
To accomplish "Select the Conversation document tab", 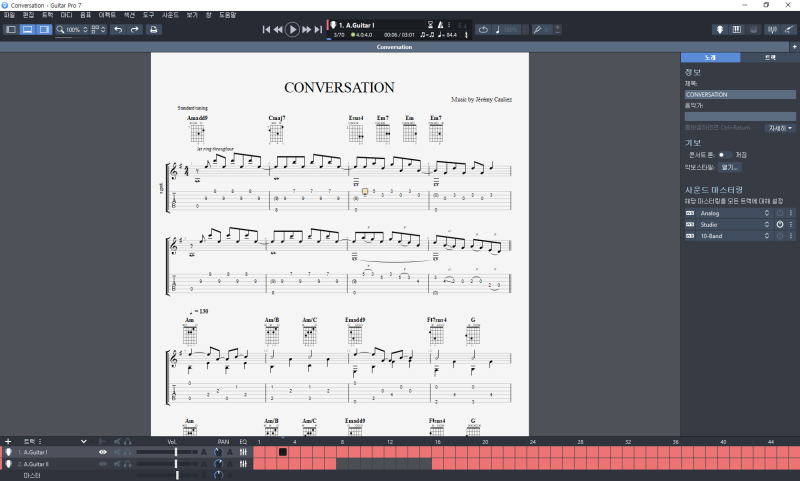I will click(394, 47).
